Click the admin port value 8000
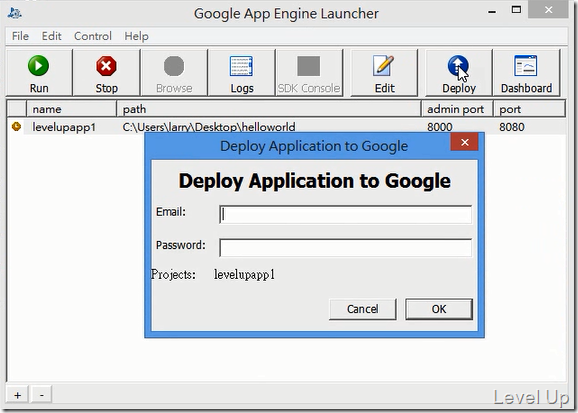Screen dimensions: 578x413 (439, 127)
